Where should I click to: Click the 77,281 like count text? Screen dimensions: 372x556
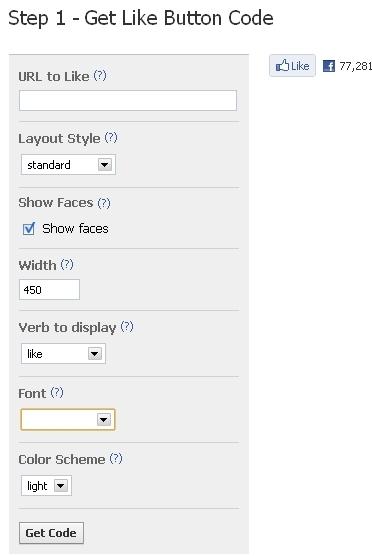[x=355, y=66]
